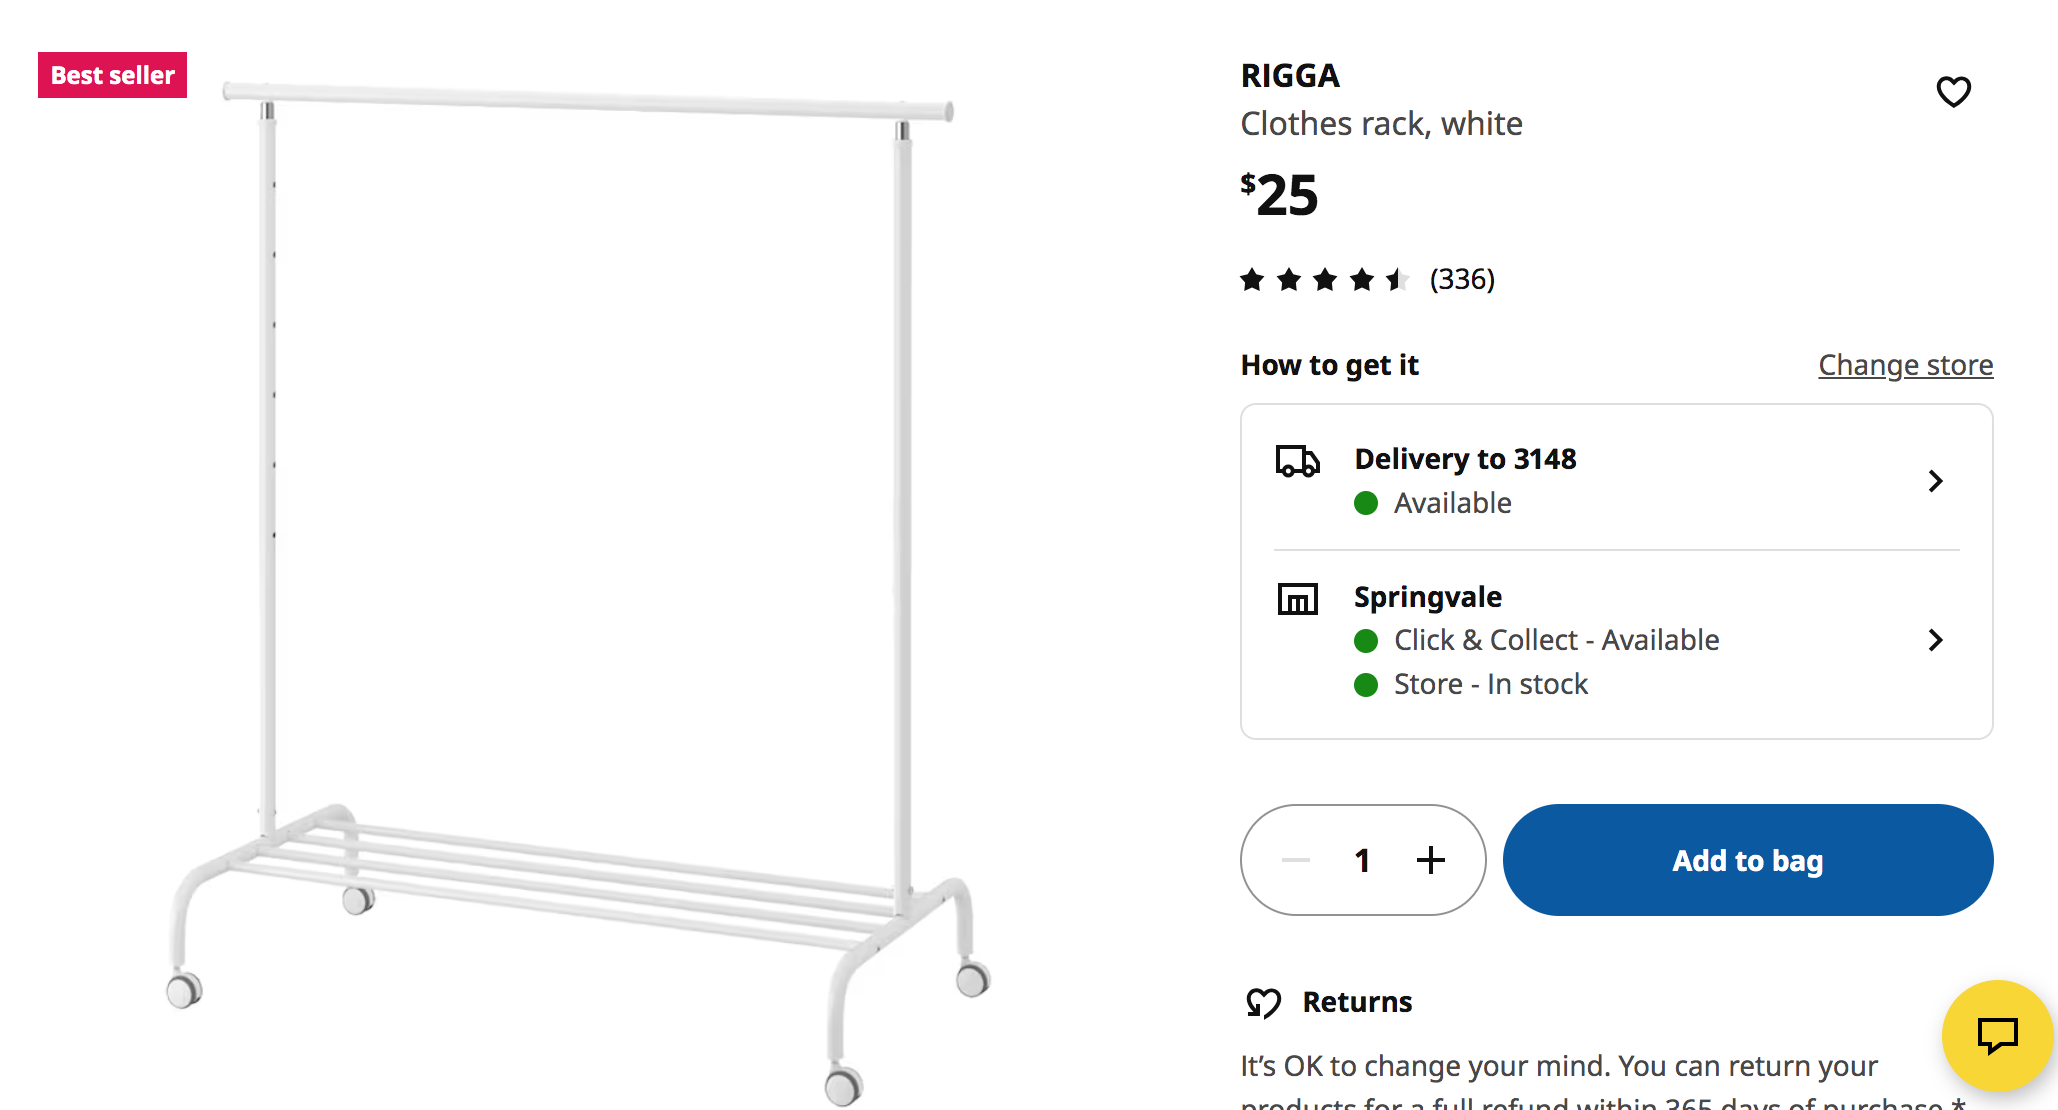The width and height of the screenshot is (2058, 1110).
Task: Select the Click & Collect availability line
Action: click(x=1536, y=640)
